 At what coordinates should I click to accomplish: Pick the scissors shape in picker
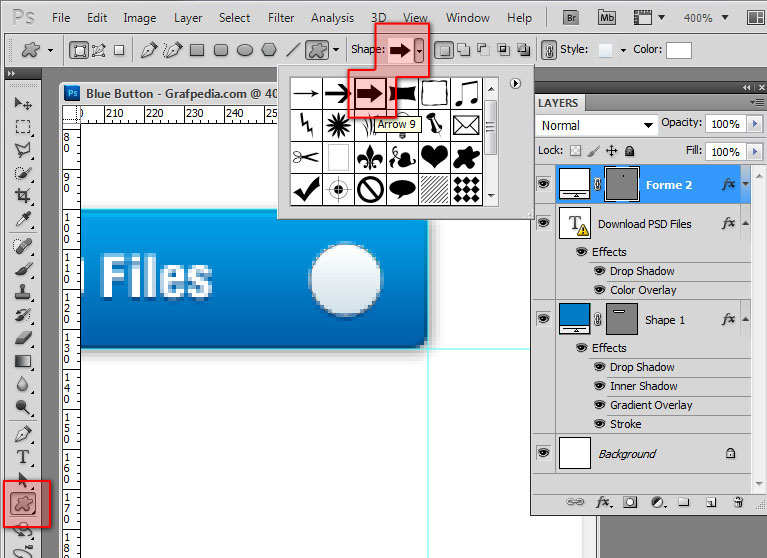coord(307,157)
